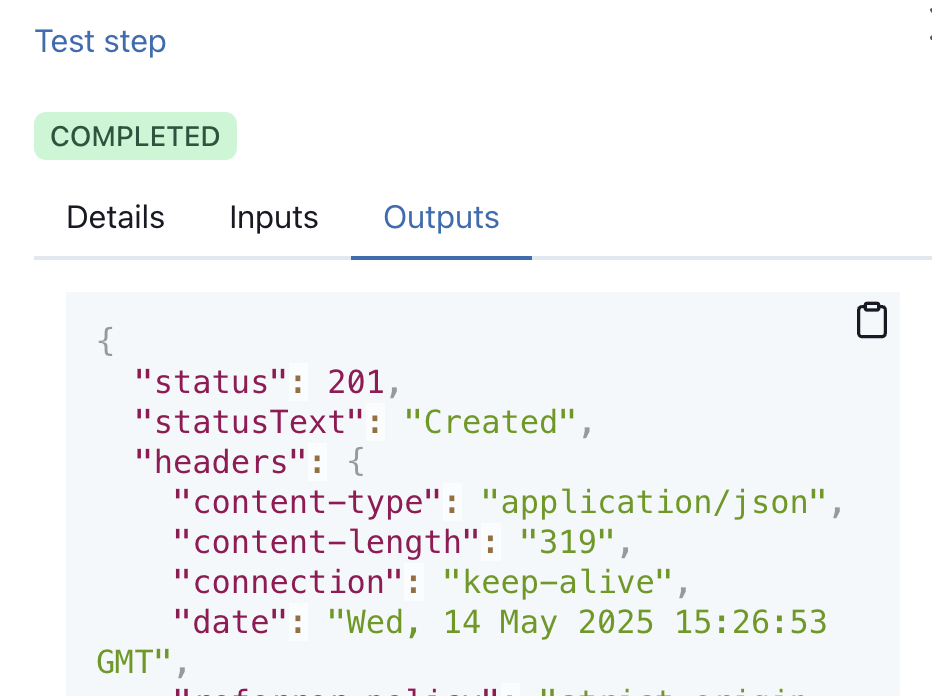The image size is (932, 696).
Task: Open the Details tab
Action: [x=115, y=218]
